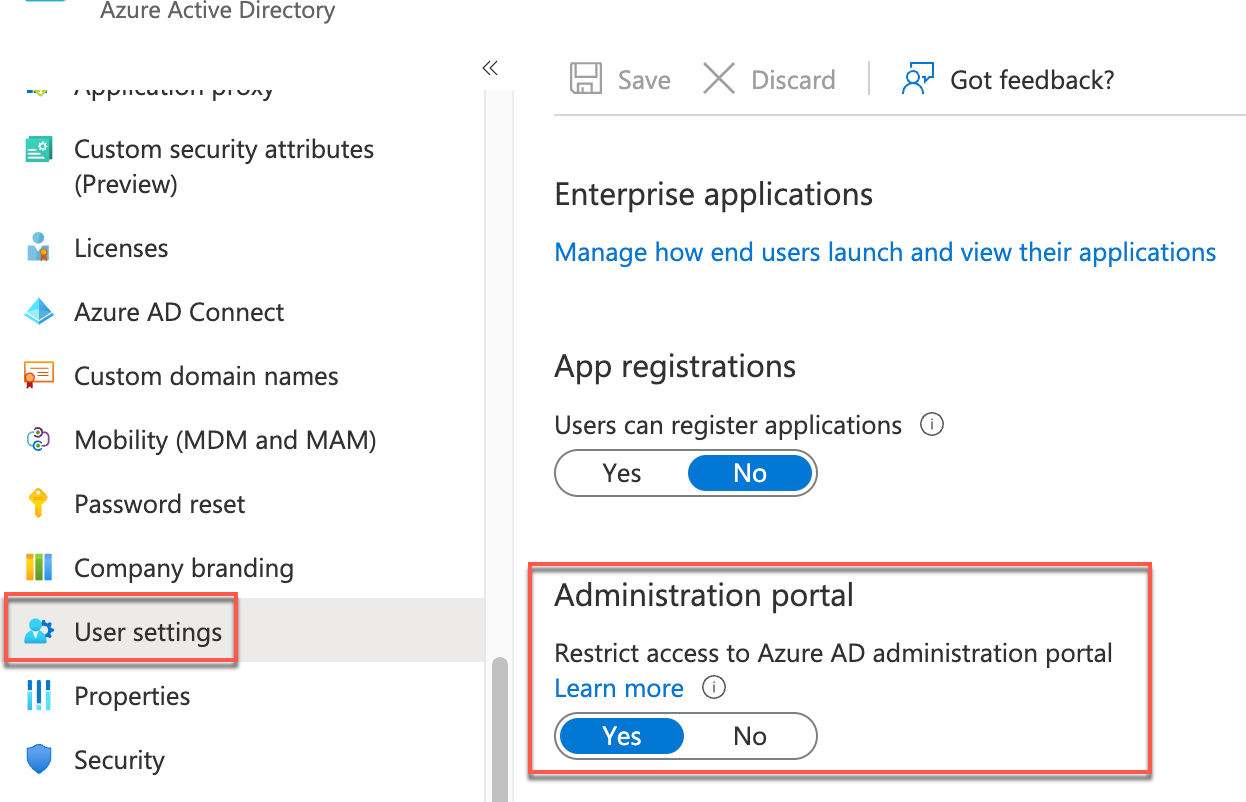Click the feedback person icon
1246x802 pixels.
click(917, 79)
